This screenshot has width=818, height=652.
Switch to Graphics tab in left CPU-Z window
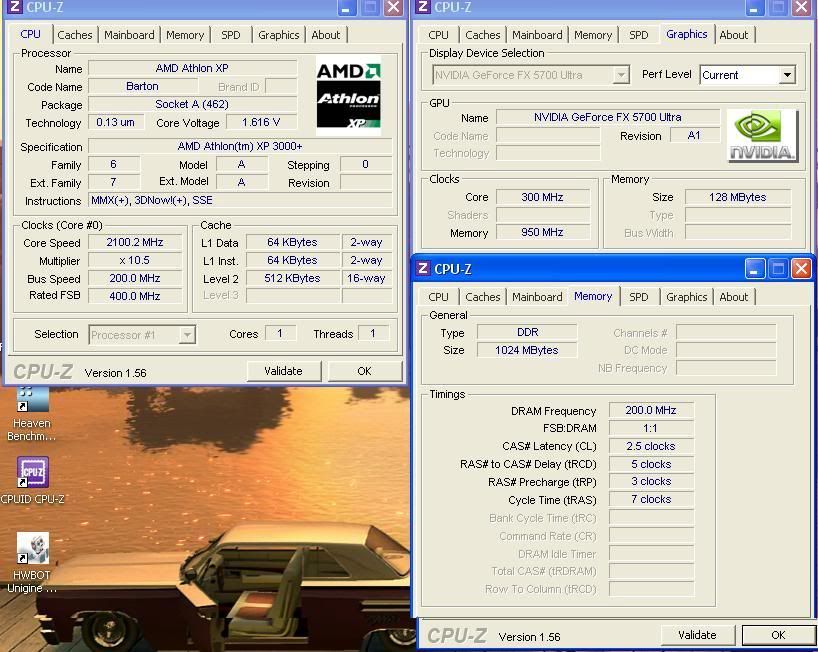click(279, 35)
